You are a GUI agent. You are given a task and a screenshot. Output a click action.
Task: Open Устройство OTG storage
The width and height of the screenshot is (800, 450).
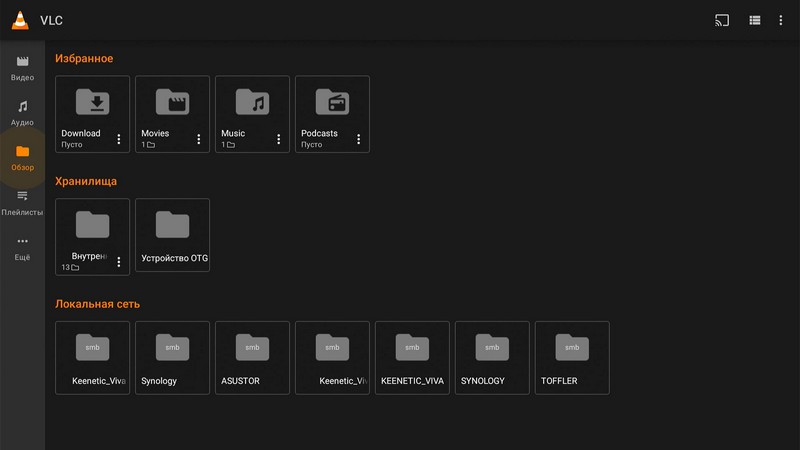tap(172, 235)
